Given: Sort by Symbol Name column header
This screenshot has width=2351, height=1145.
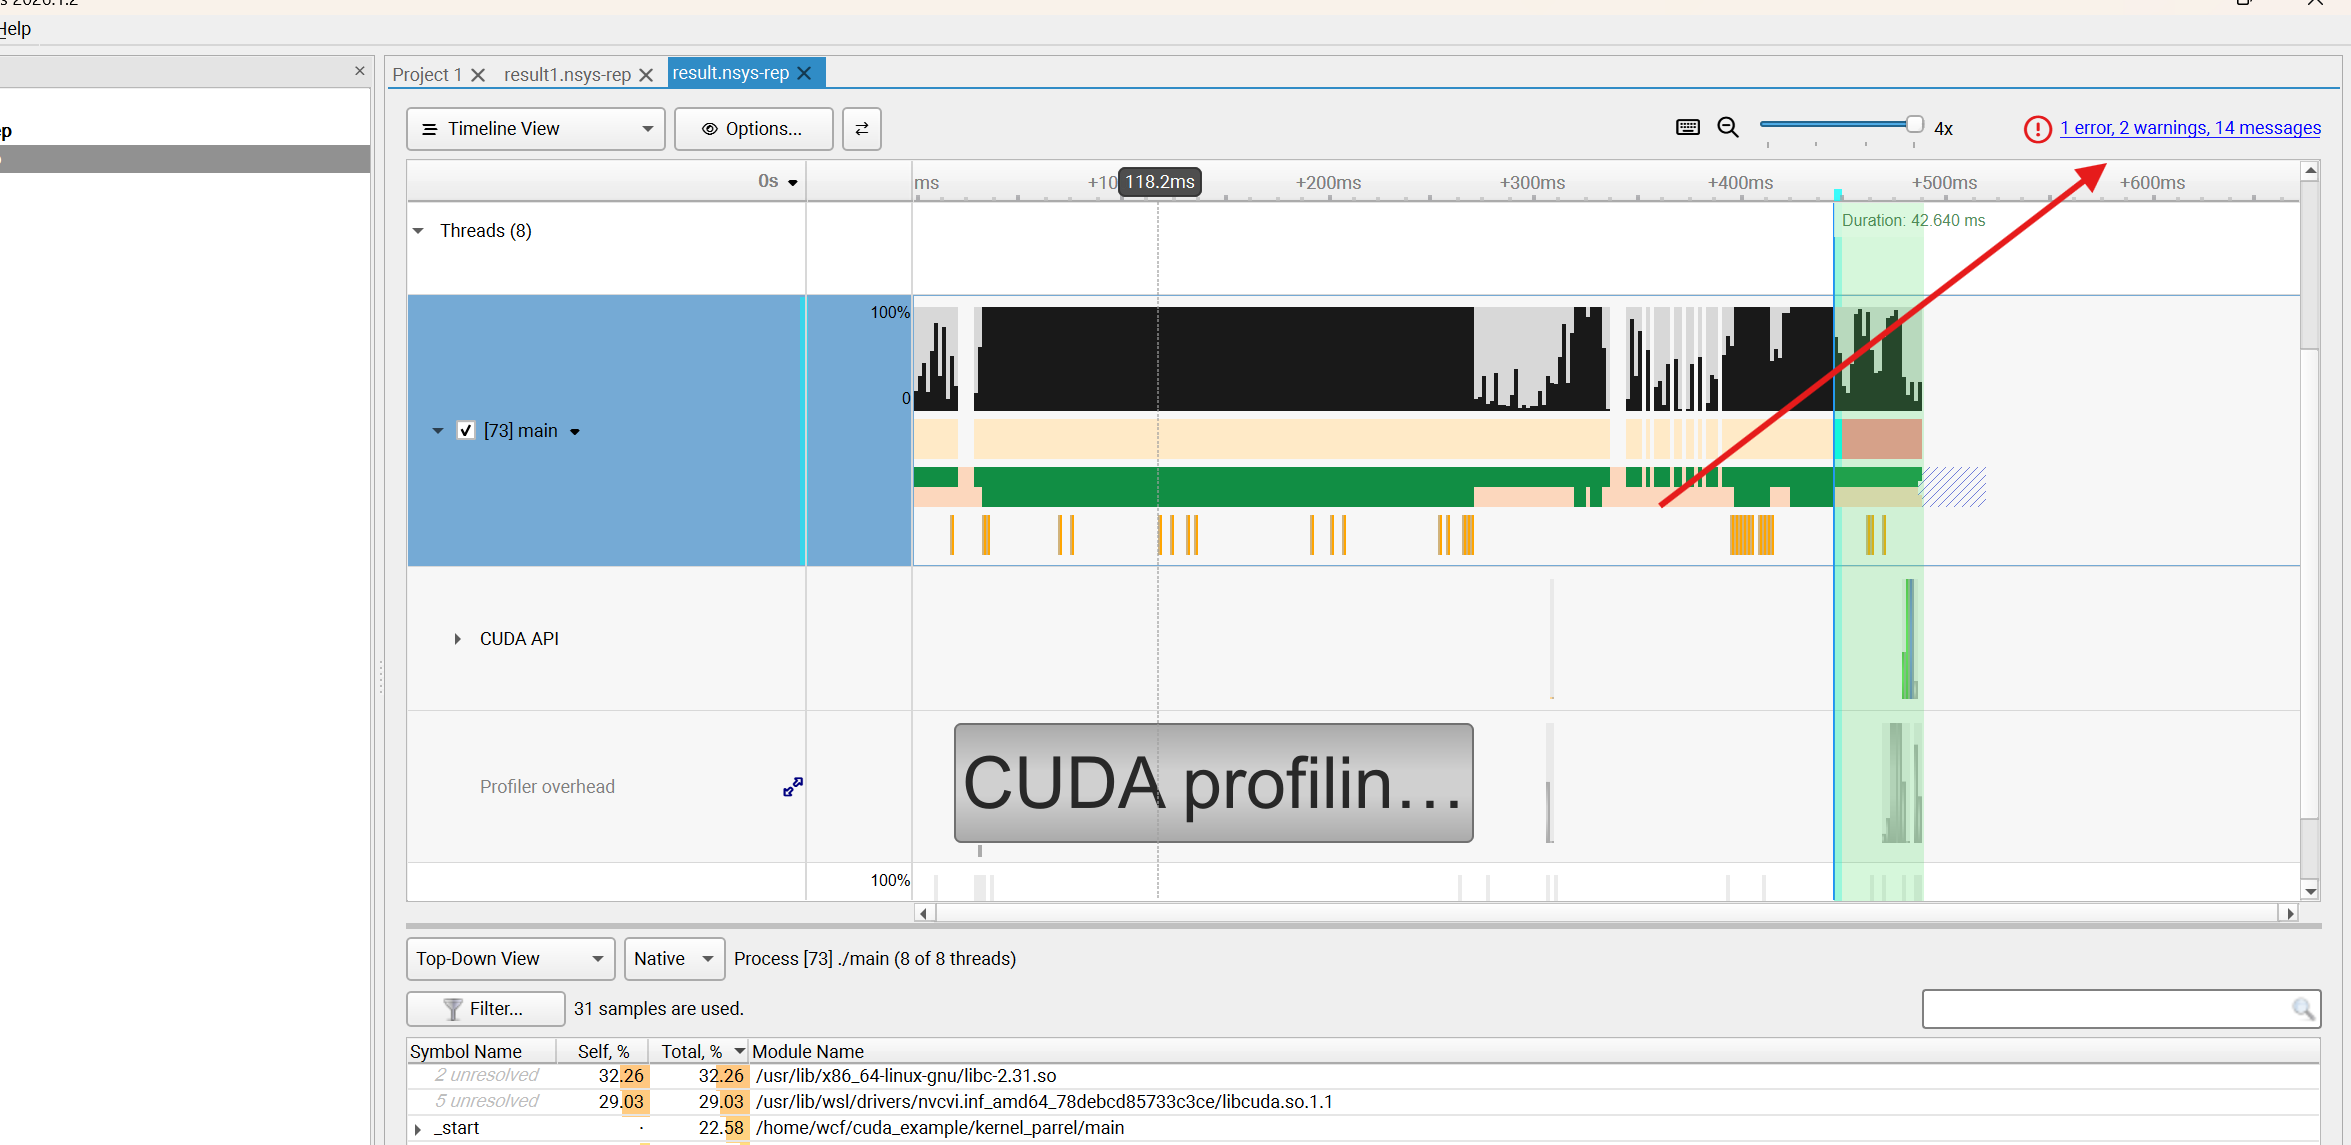Looking at the screenshot, I should click(x=481, y=1051).
